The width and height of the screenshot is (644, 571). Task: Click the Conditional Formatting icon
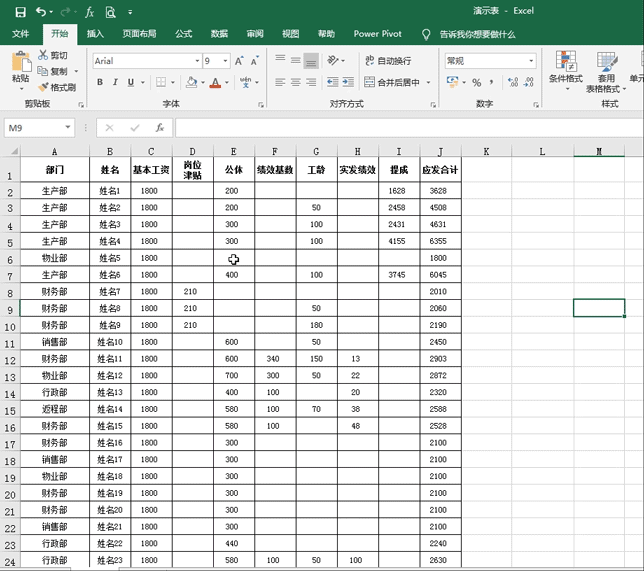[x=566, y=61]
